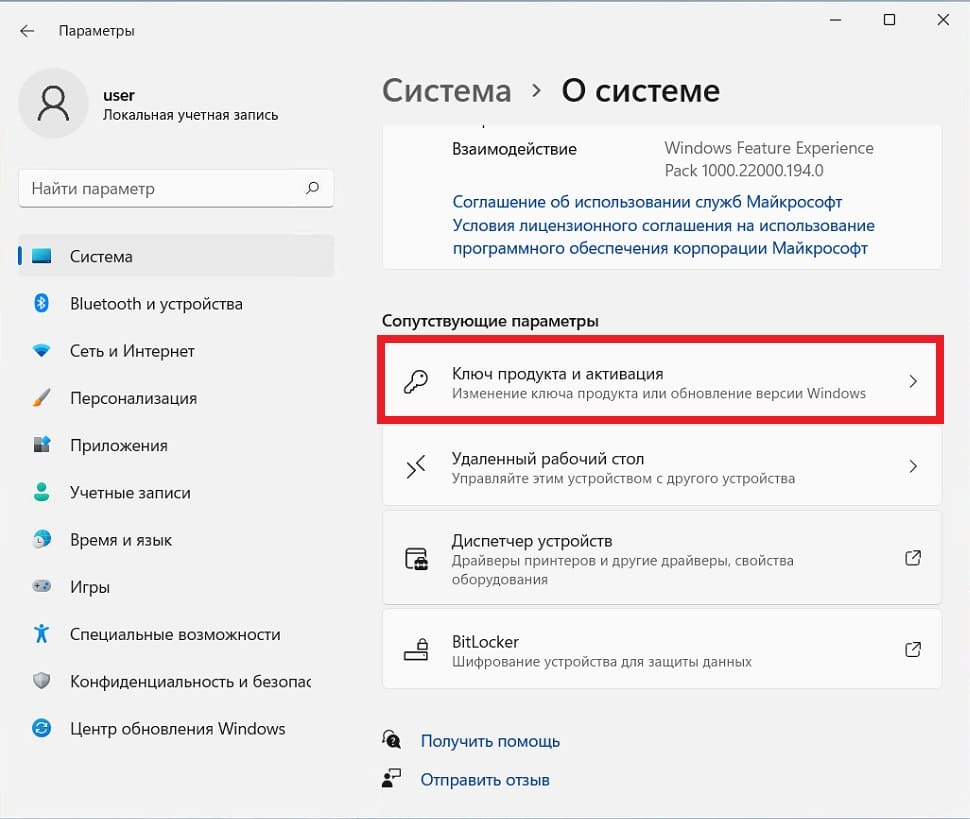The width and height of the screenshot is (970, 819).
Task: Select the Система monitor icon in sidebar
Action: point(41,255)
